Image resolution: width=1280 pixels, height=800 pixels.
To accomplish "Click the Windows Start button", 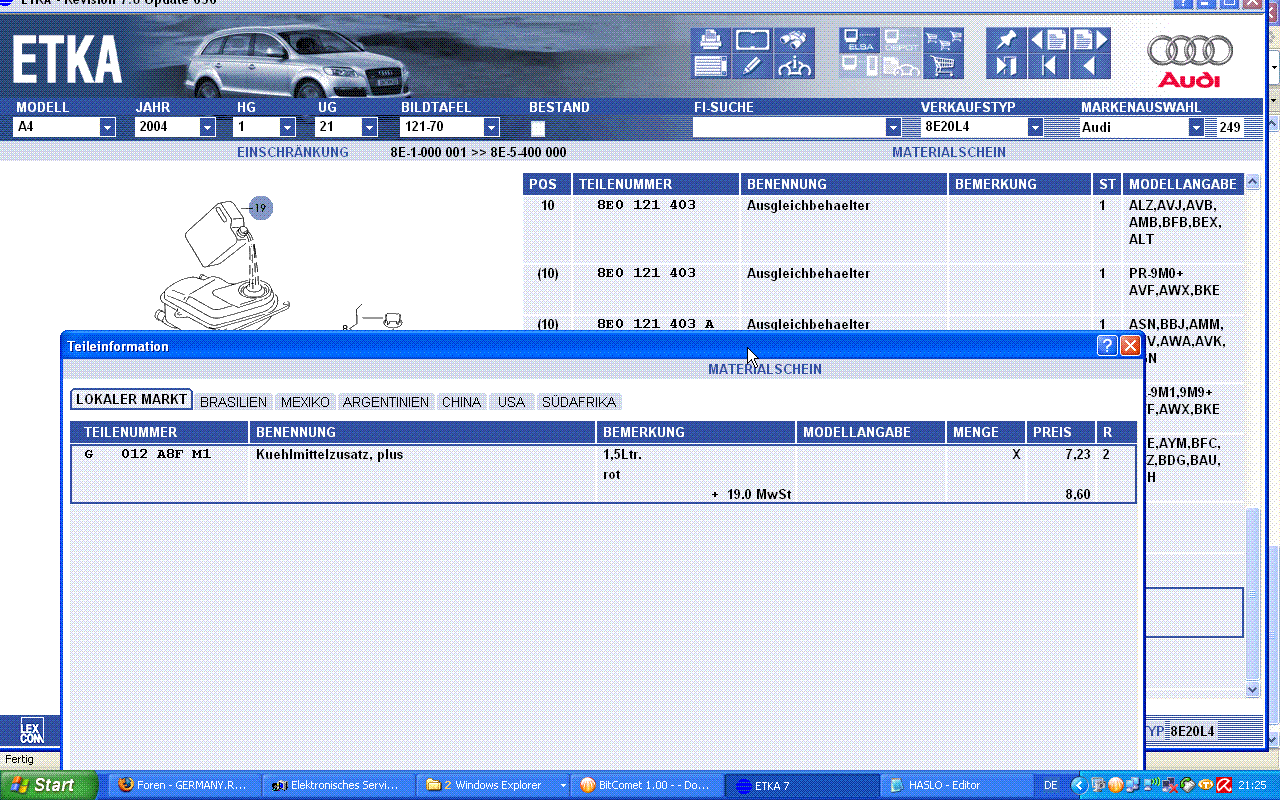I will (49, 785).
